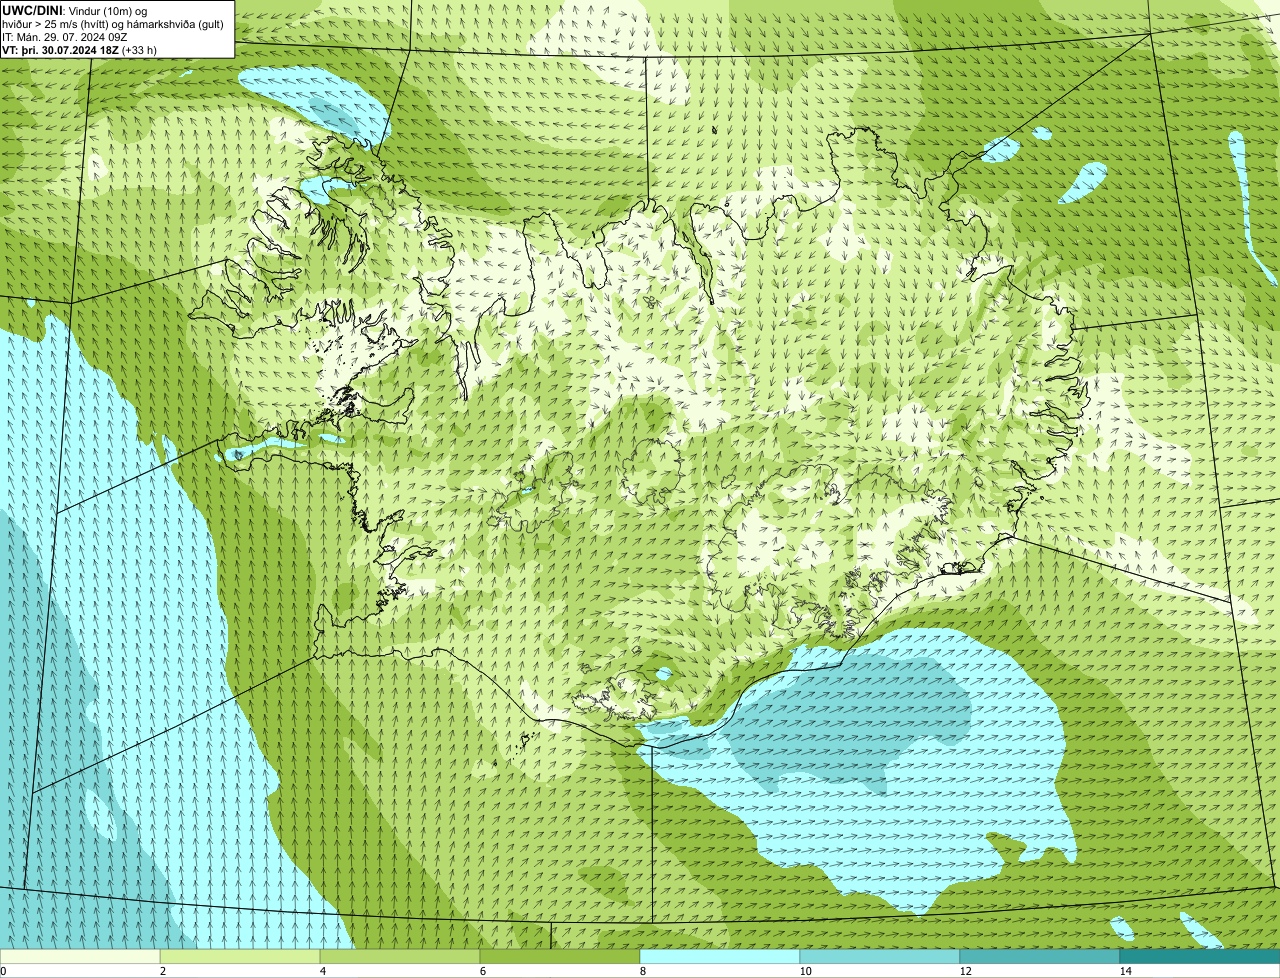The width and height of the screenshot is (1280, 978).
Task: Click the pale yellow 0–2 m/s legend swatch
Action: pyautogui.click(x=80, y=957)
